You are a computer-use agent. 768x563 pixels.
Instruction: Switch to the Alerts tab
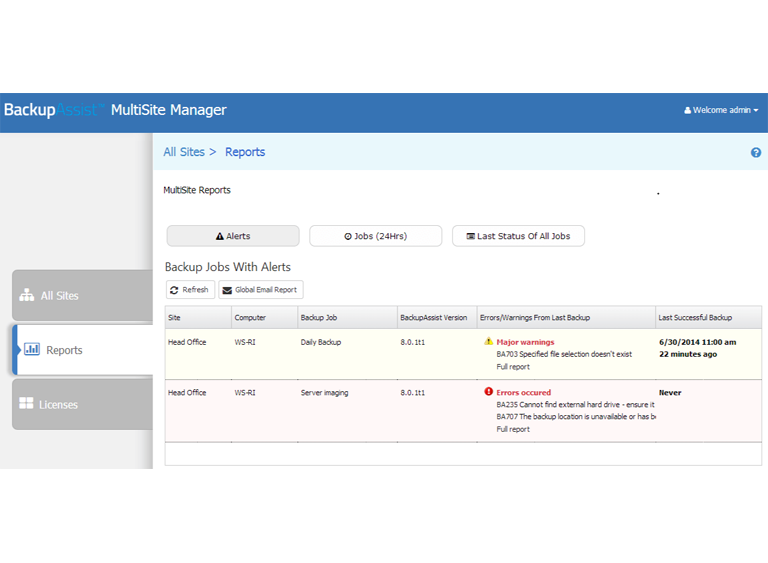(x=233, y=236)
